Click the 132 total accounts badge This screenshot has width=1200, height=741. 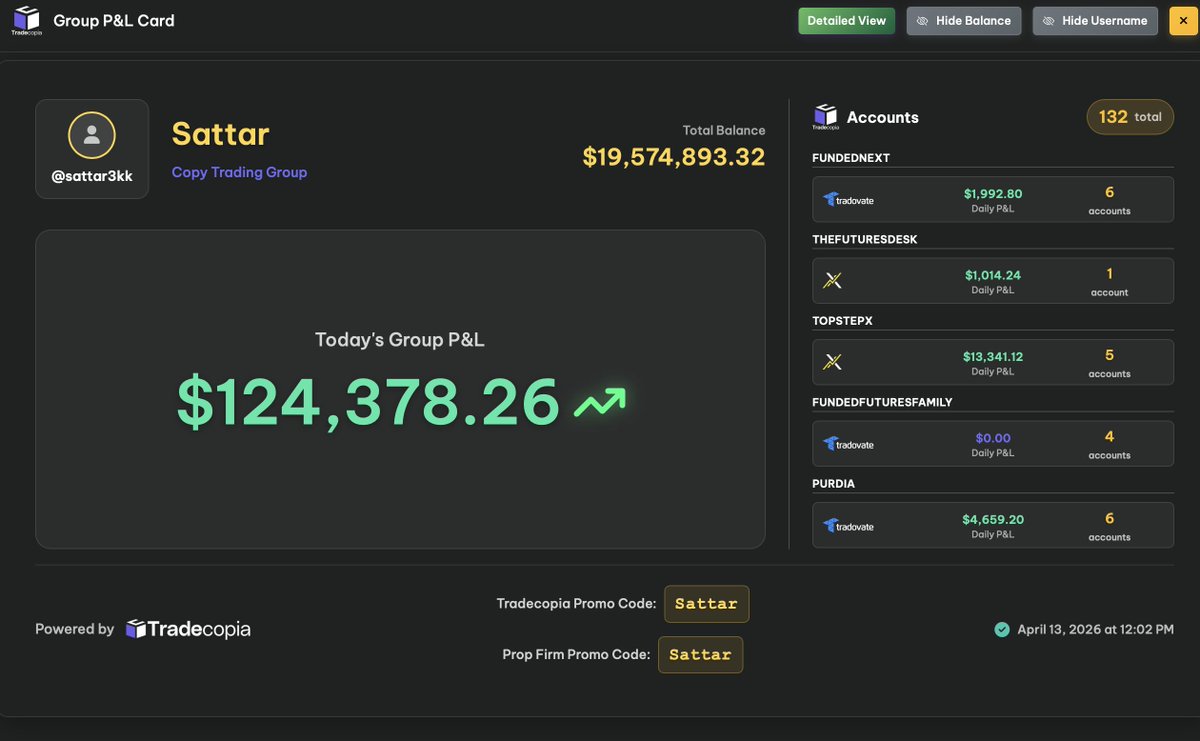tap(1130, 117)
